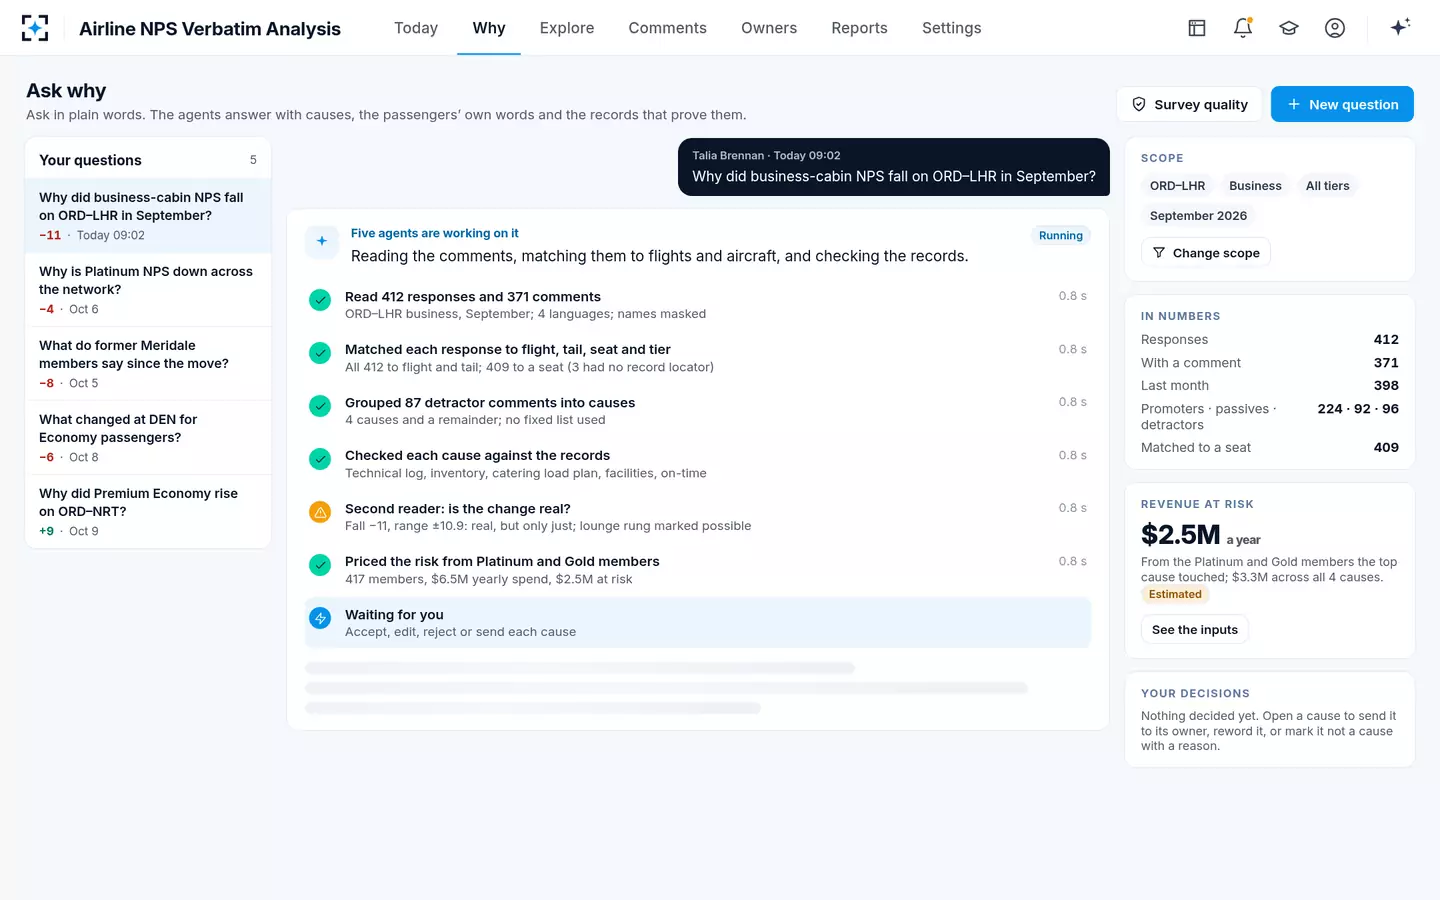
Task: Click the Survey quality button
Action: (1190, 104)
